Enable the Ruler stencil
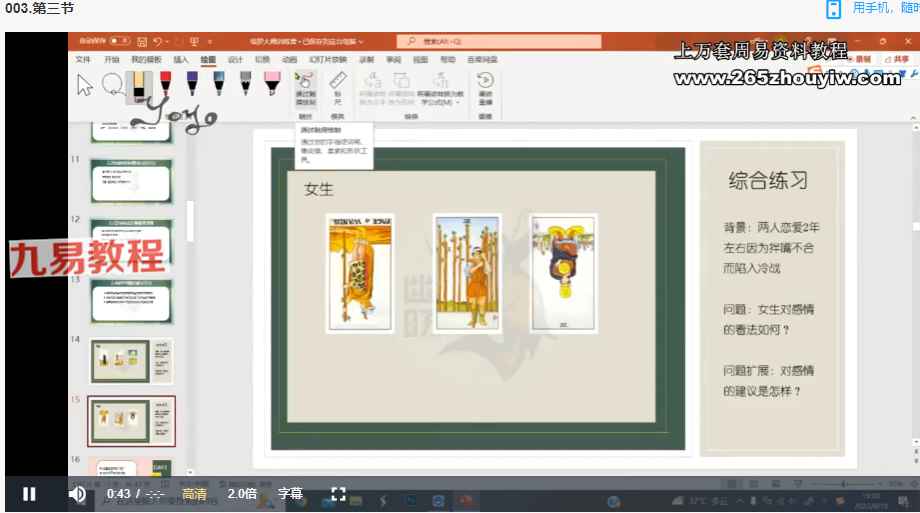This screenshot has height=513, width=920. click(x=337, y=89)
